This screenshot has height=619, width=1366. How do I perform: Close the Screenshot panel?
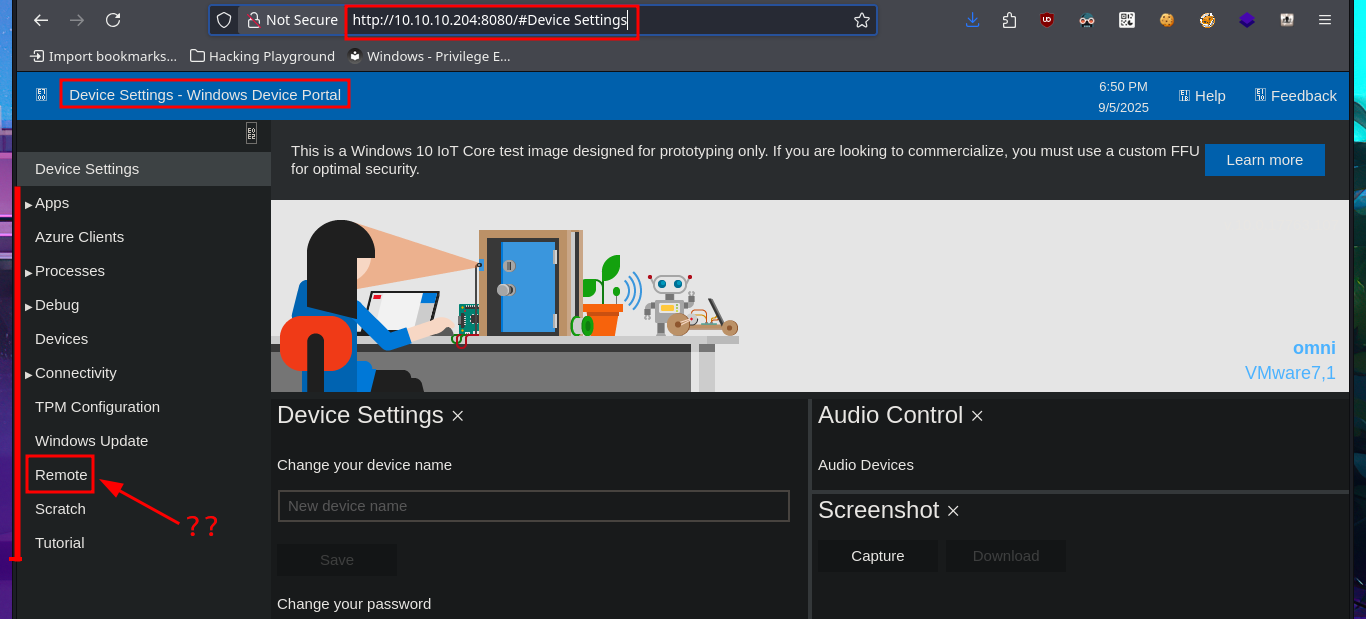pos(953,511)
